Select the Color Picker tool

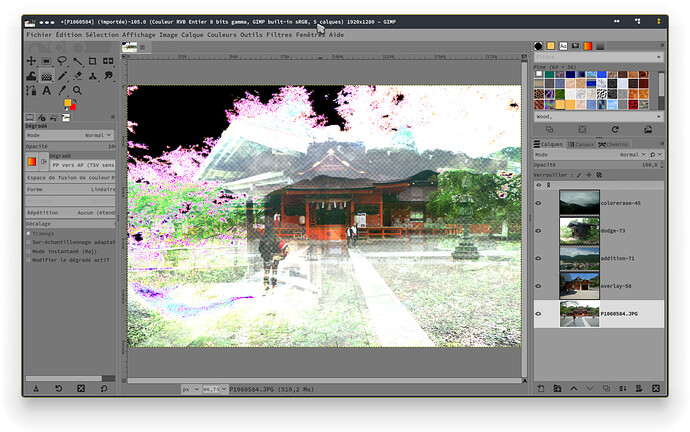(62, 91)
